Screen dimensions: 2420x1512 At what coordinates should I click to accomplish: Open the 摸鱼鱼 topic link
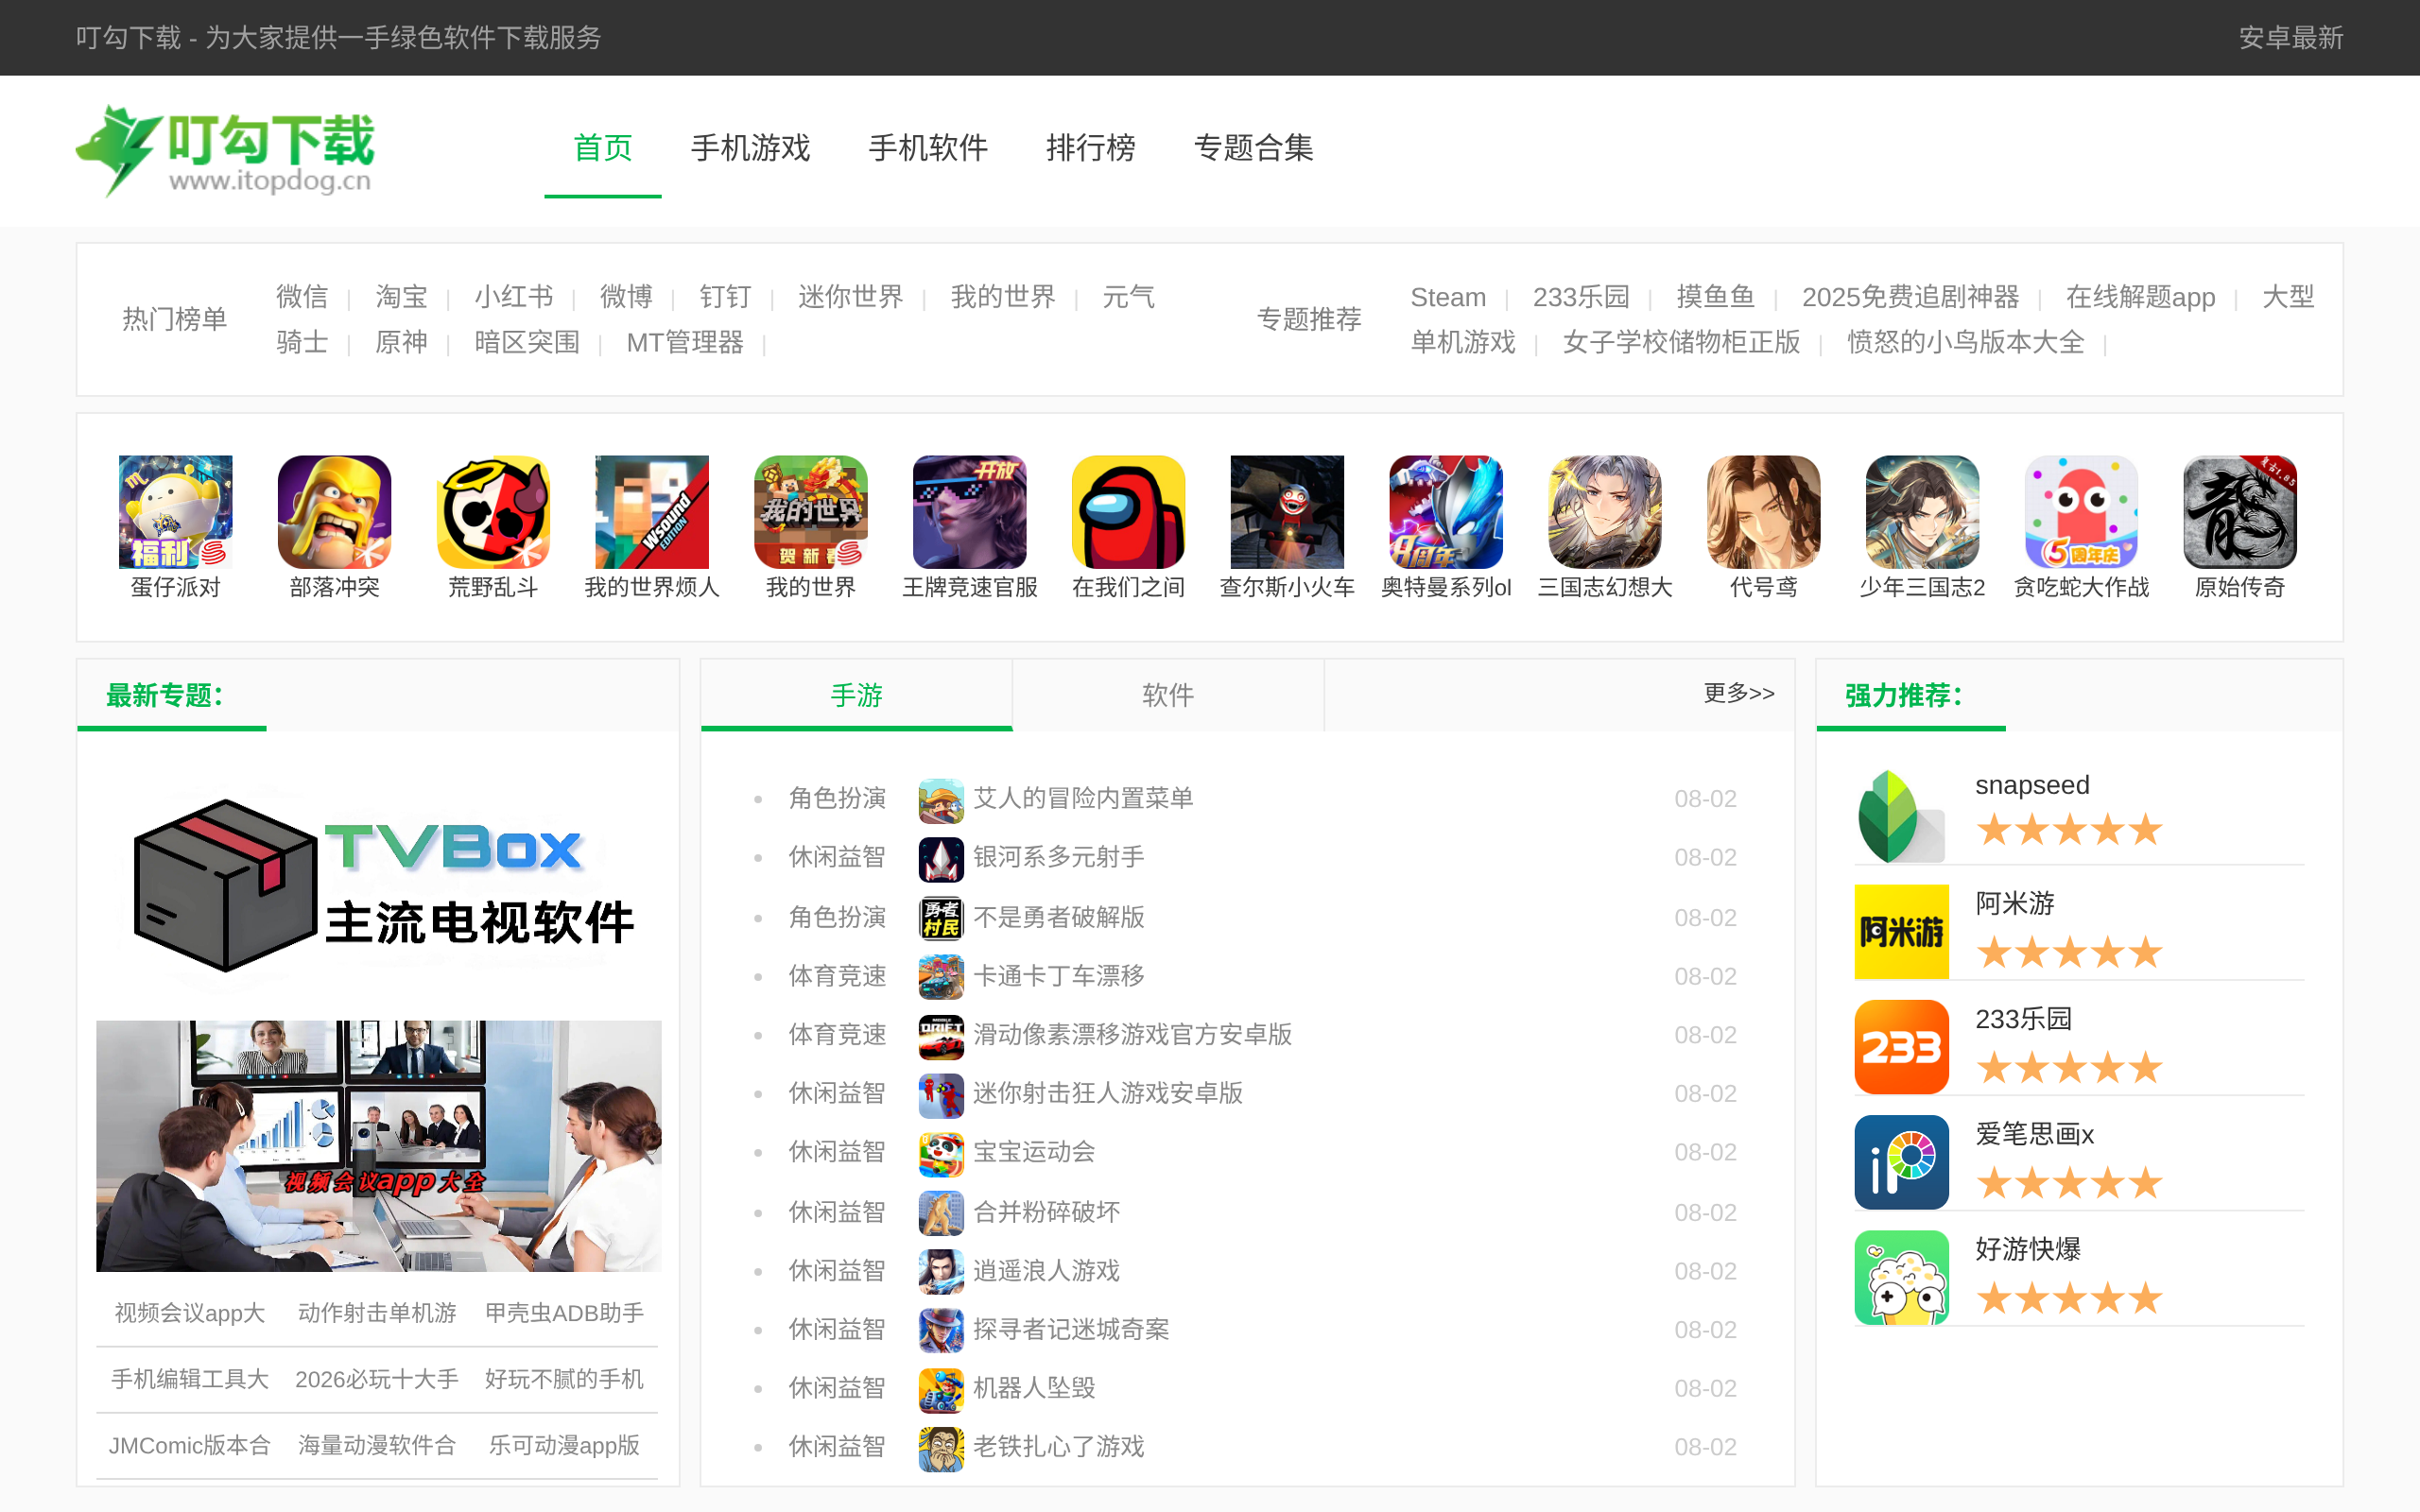1715,297
